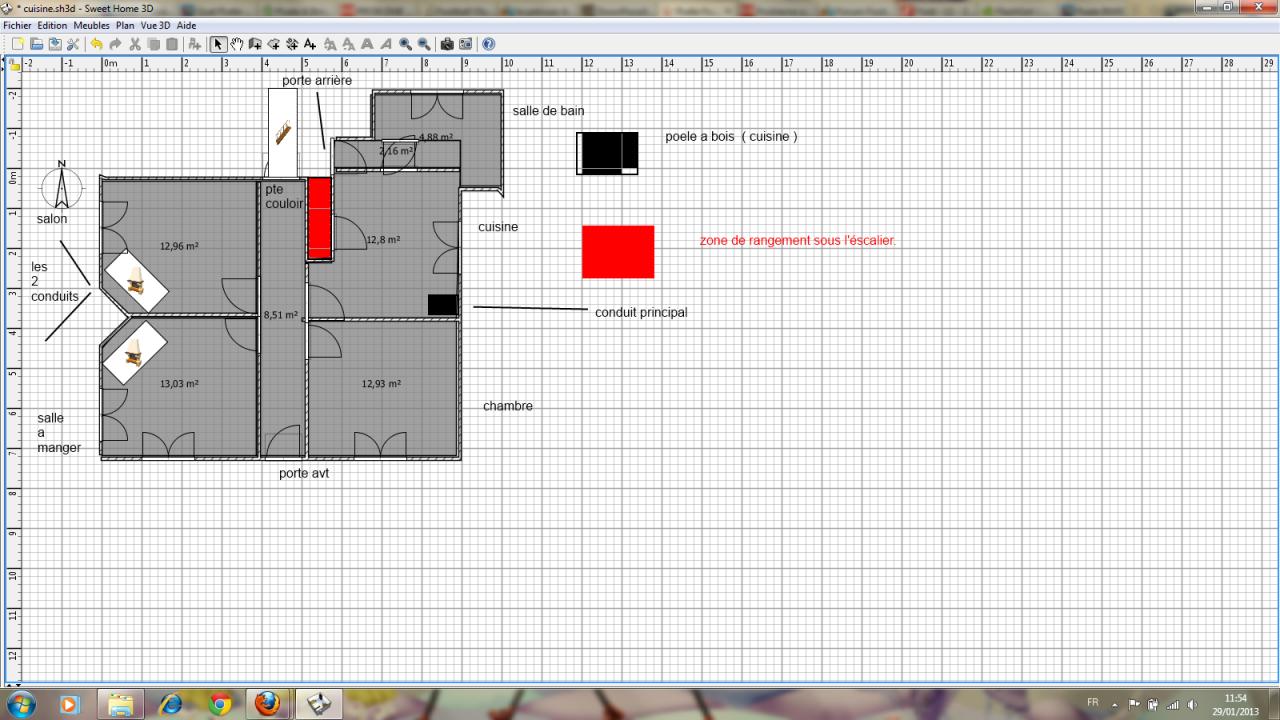1280x720 pixels.
Task: Click the 'pte couloir' label
Action: tap(284, 196)
